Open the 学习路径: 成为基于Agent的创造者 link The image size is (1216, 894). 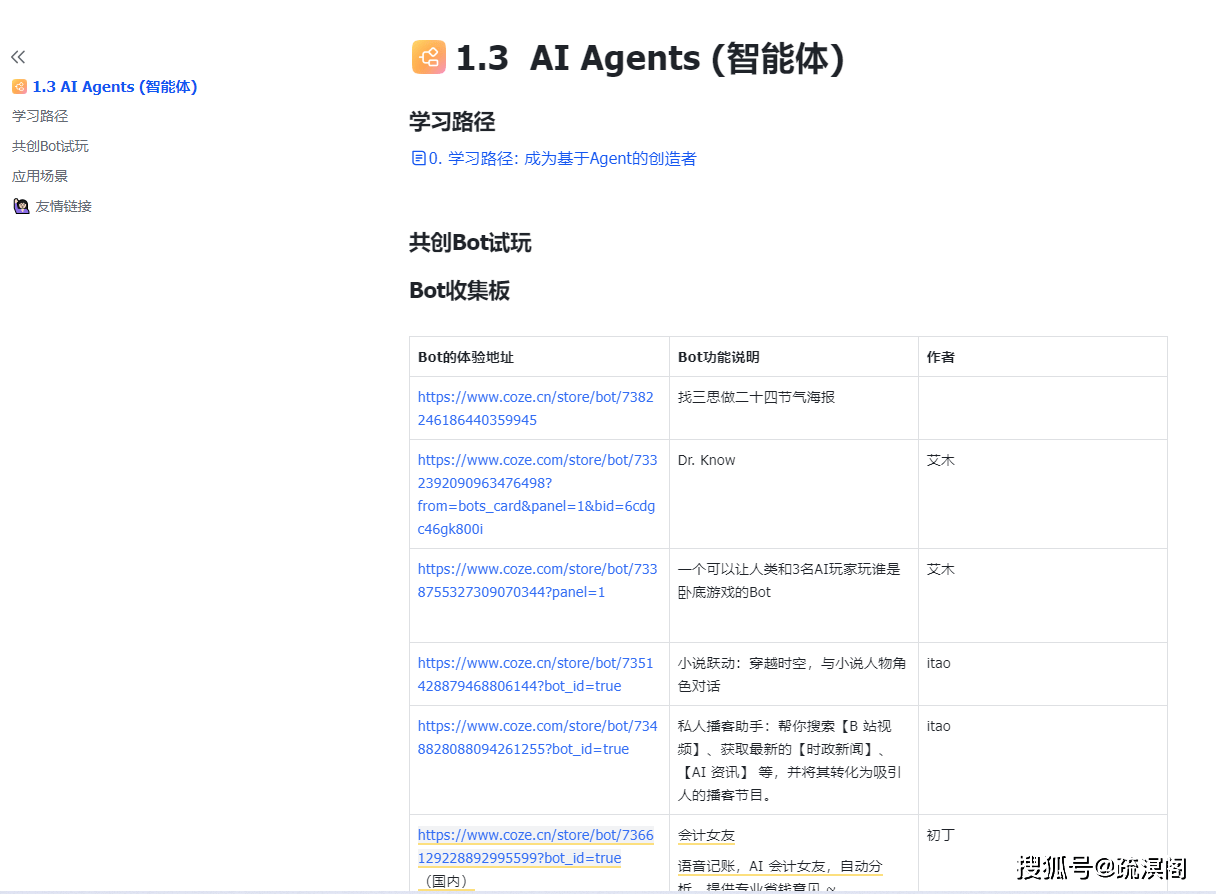pos(562,158)
